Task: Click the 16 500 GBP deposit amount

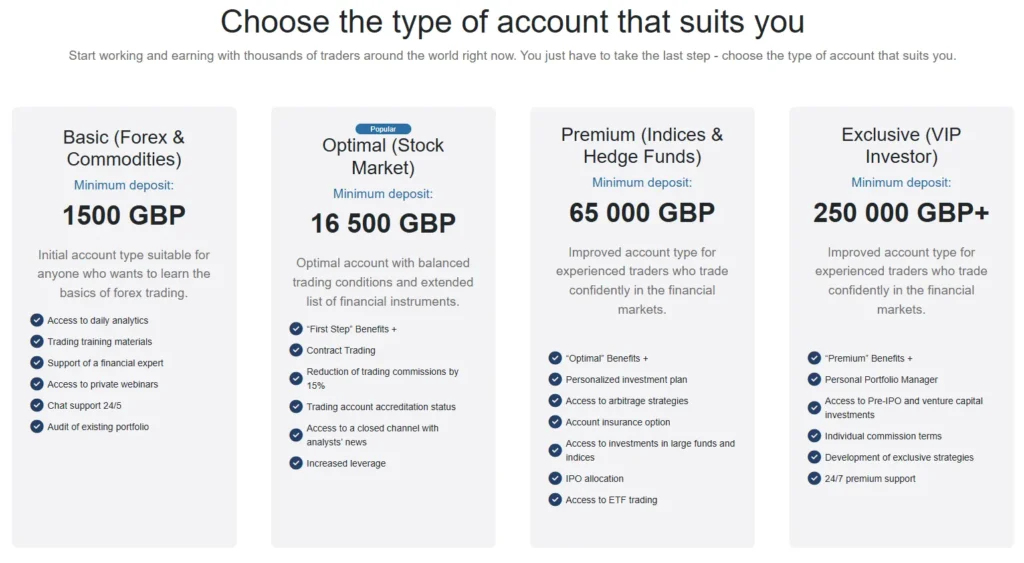Action: (x=383, y=223)
